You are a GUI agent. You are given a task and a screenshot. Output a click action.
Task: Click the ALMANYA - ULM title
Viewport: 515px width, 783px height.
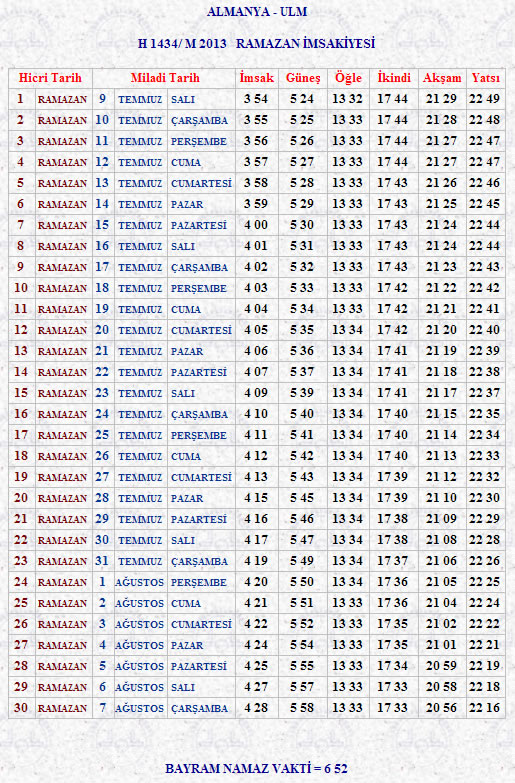tap(257, 11)
